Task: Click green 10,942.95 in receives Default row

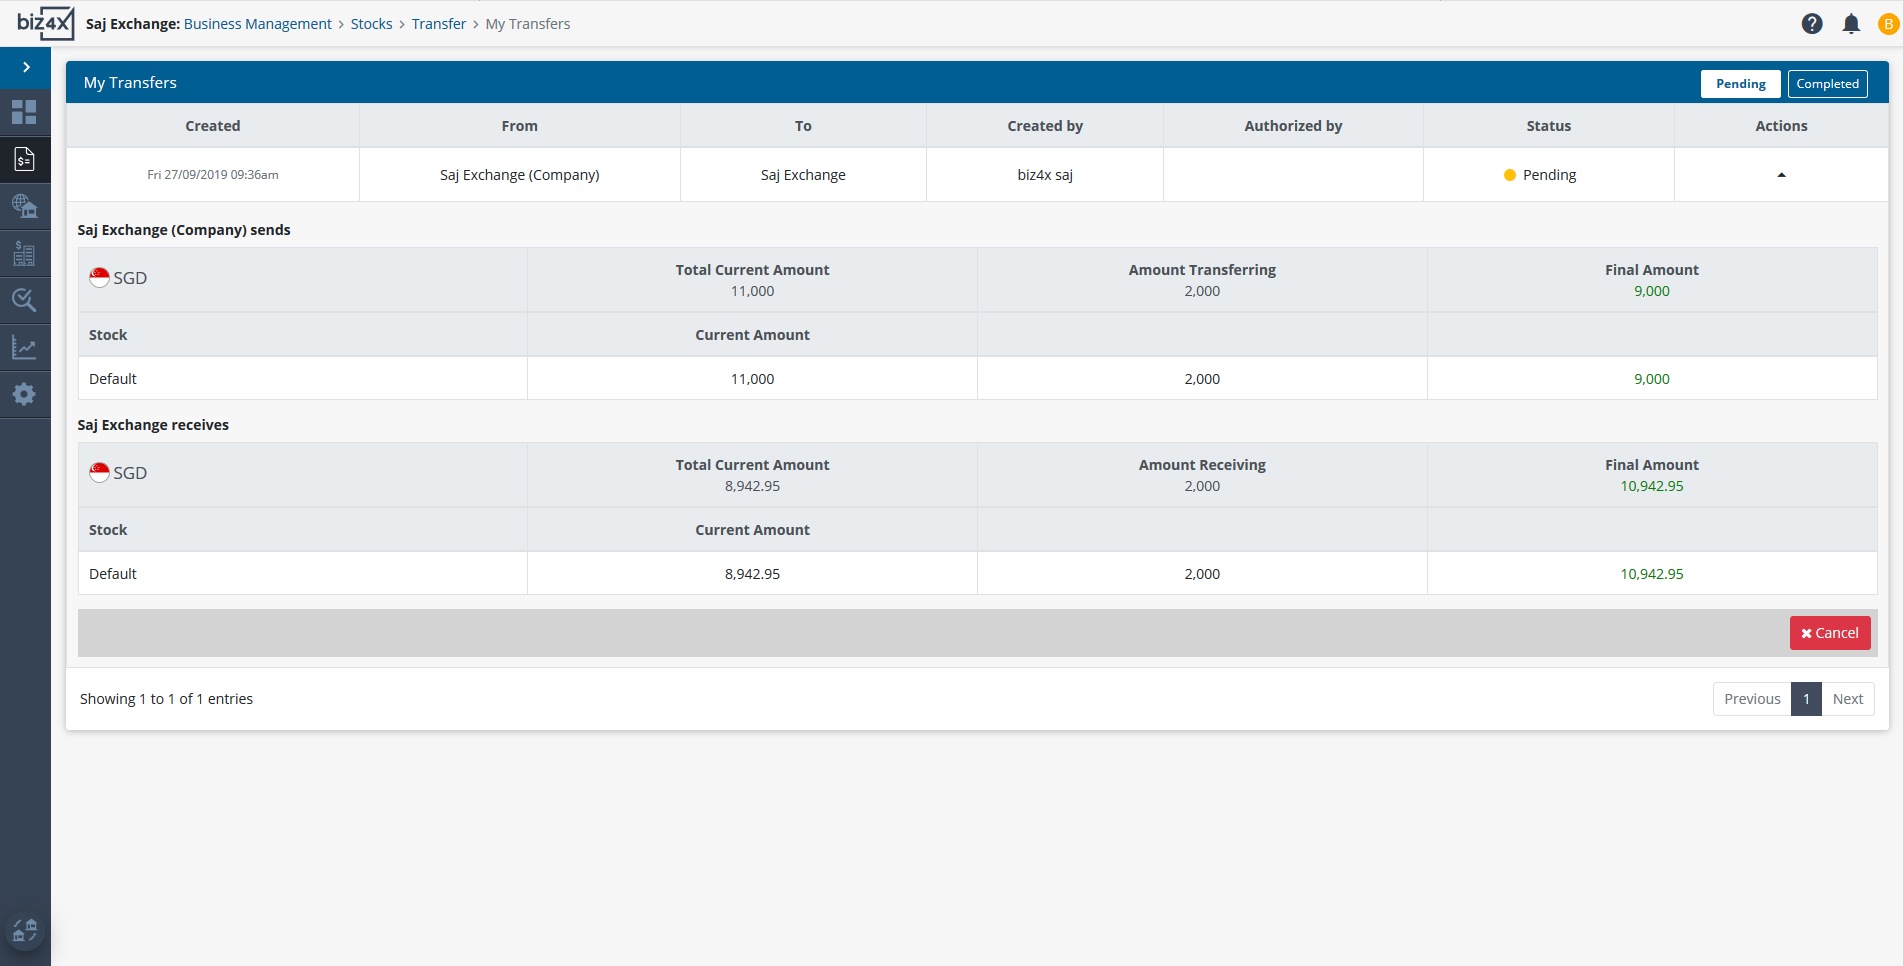Action: coord(1652,574)
